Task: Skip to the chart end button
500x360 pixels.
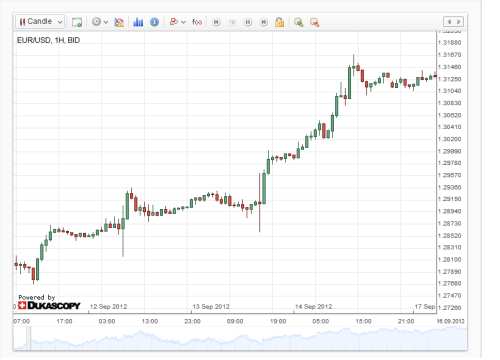Action: click(264, 22)
